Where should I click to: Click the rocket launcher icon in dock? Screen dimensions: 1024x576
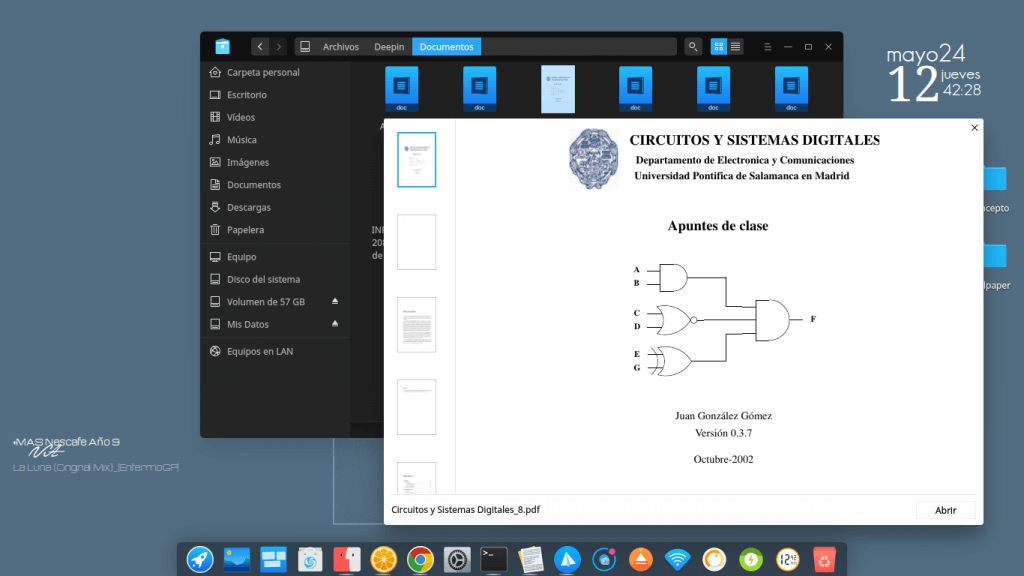coord(200,559)
